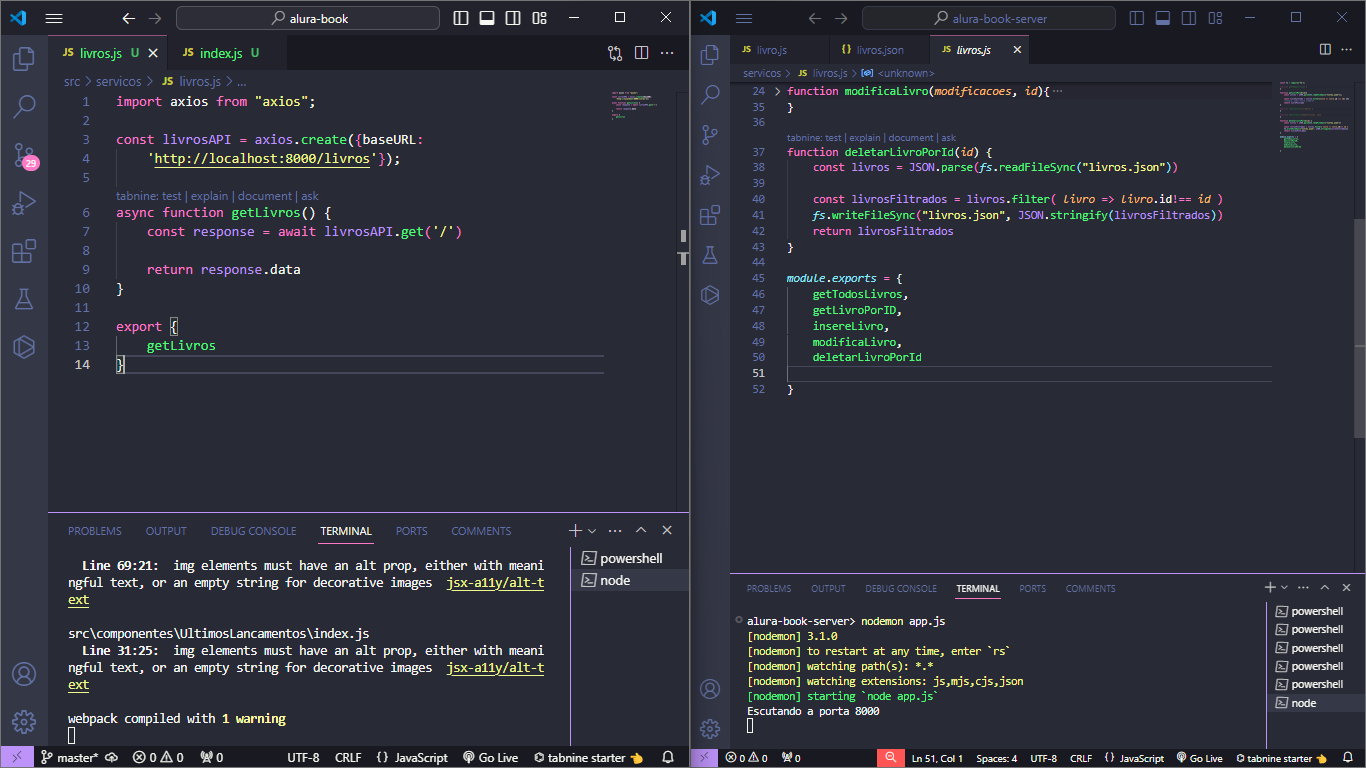Open Manage gear in alura-book-server window

tap(710, 728)
